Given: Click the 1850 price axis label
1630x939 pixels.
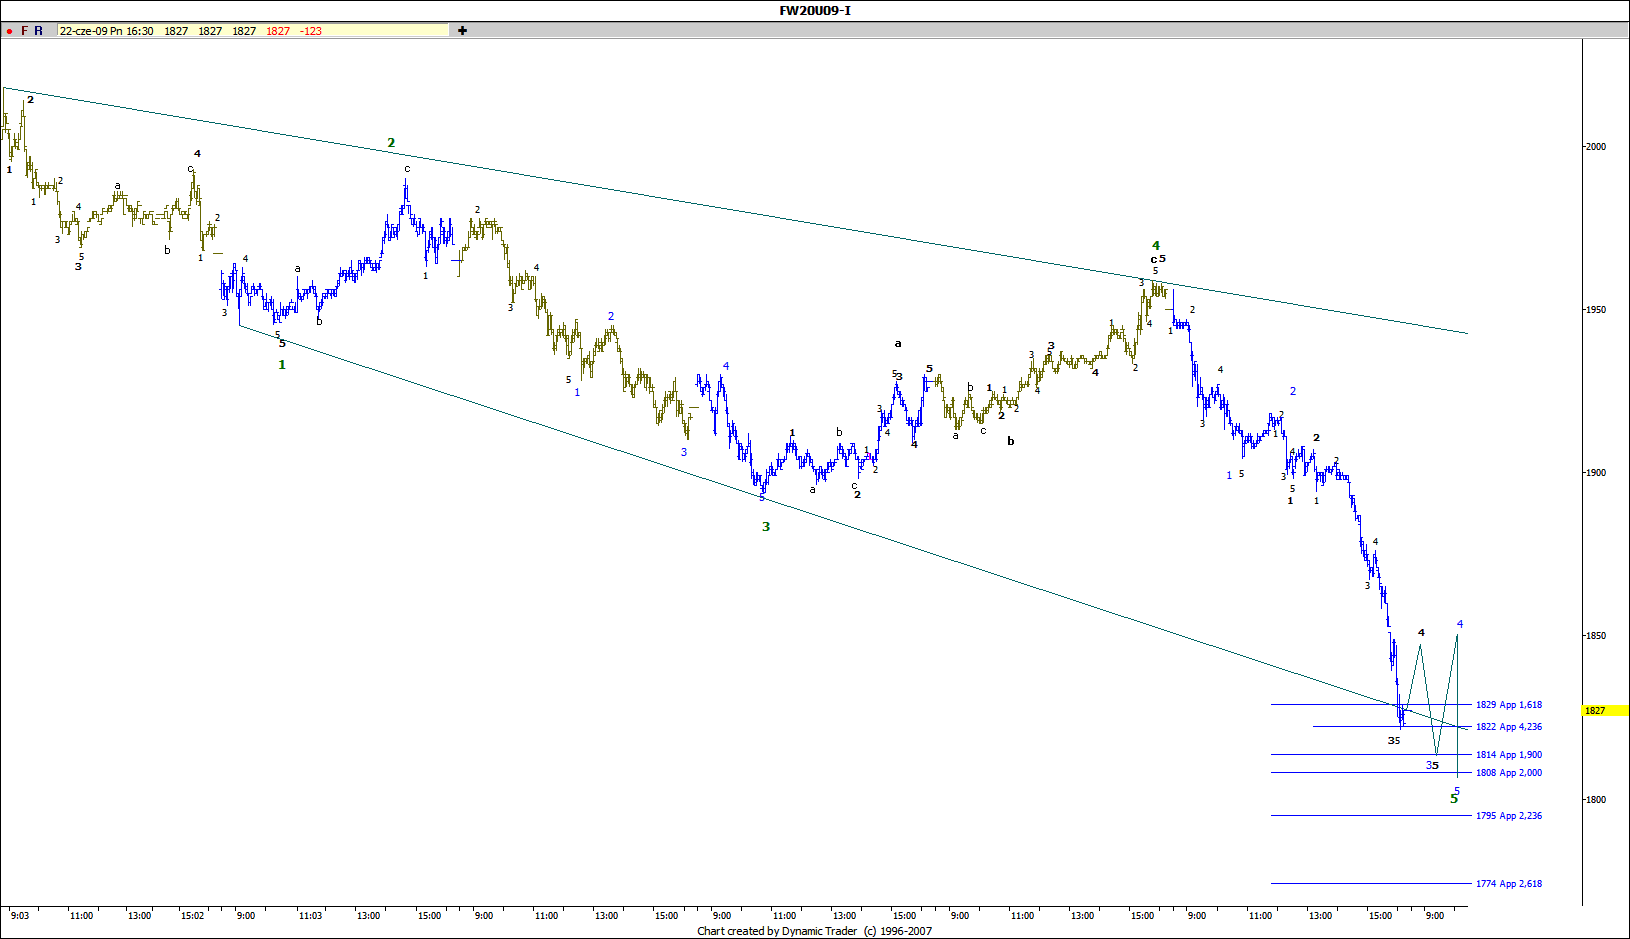Looking at the screenshot, I should click(x=1596, y=636).
